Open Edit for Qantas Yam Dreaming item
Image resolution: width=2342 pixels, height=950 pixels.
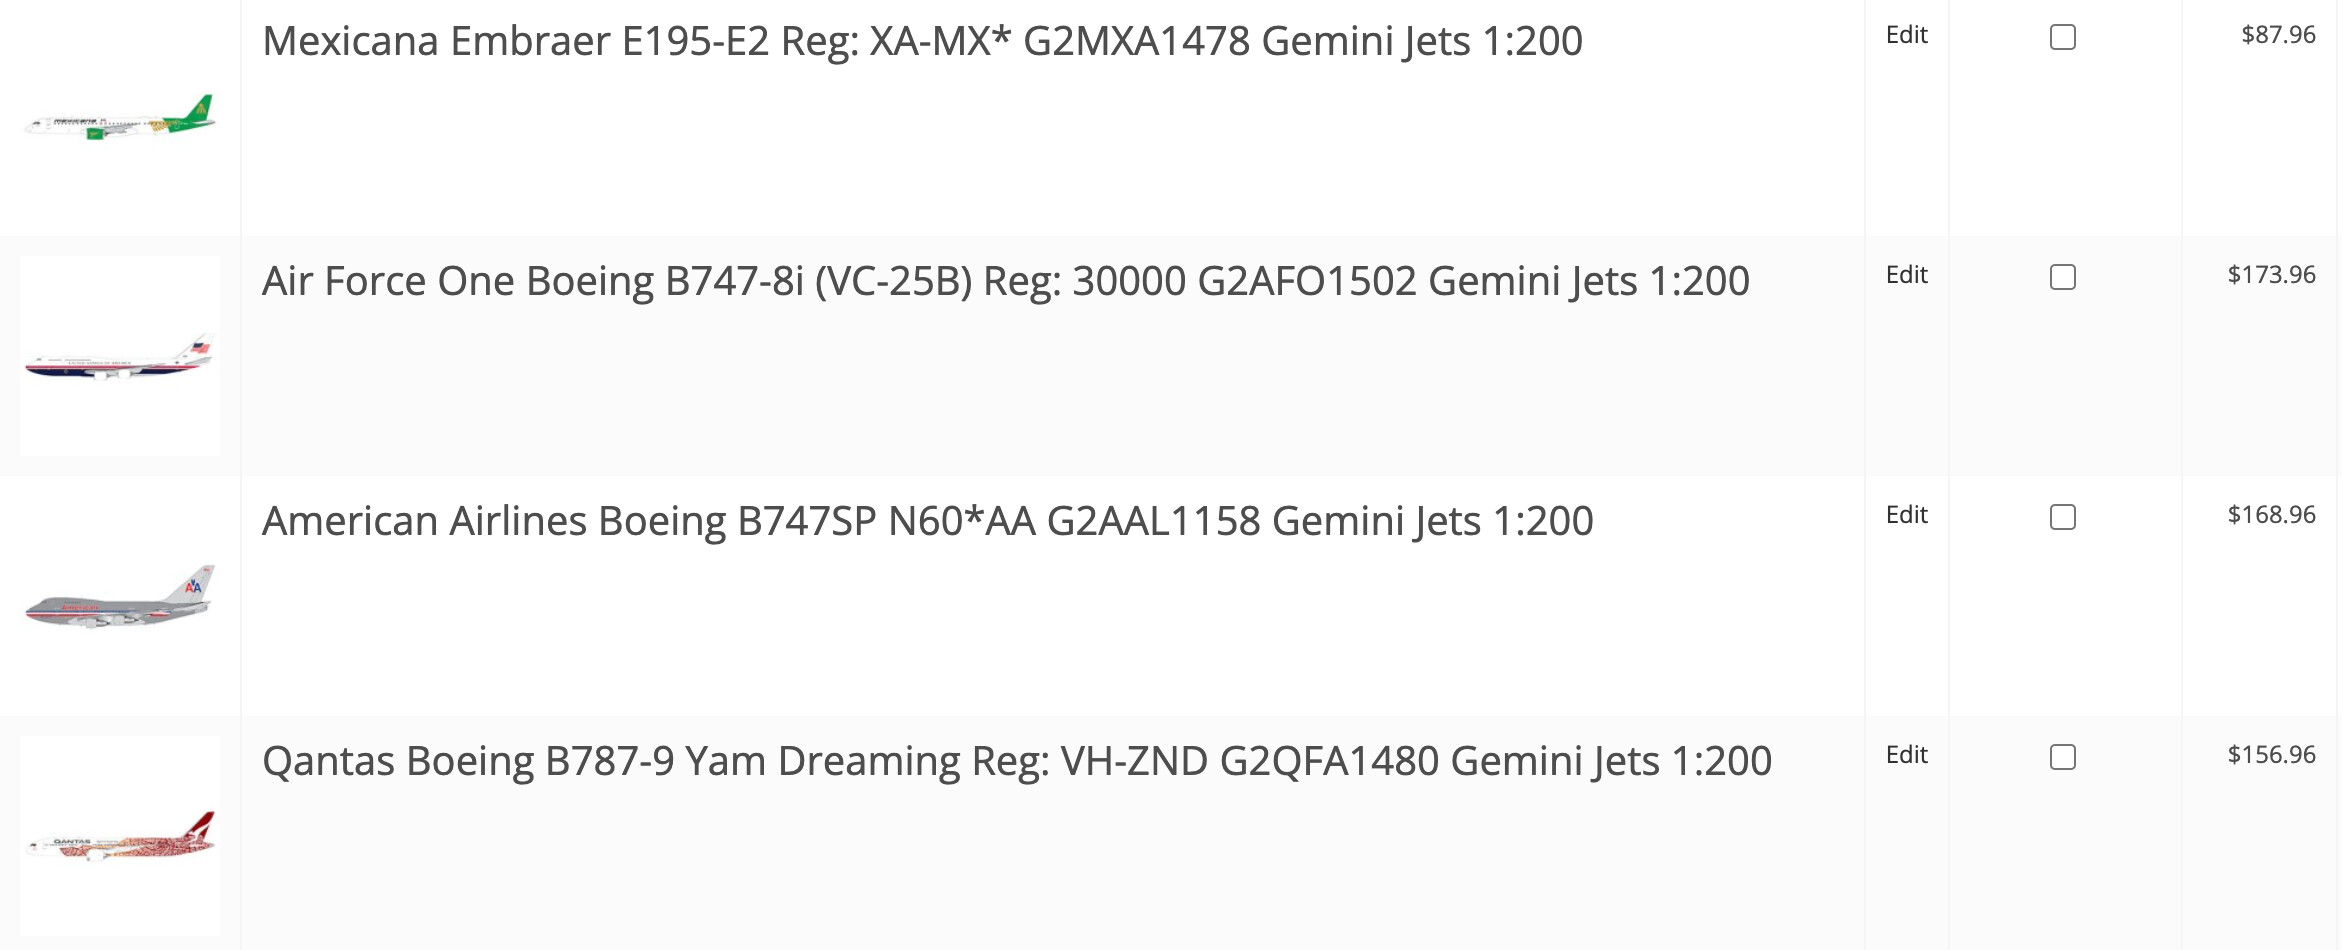coord(1906,755)
